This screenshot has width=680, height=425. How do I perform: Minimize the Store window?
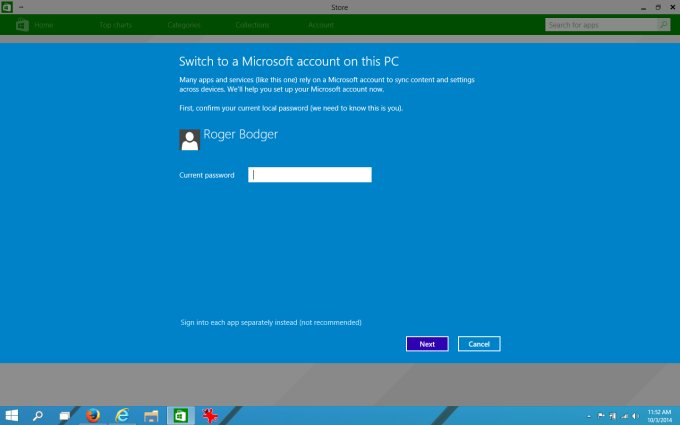point(644,7)
